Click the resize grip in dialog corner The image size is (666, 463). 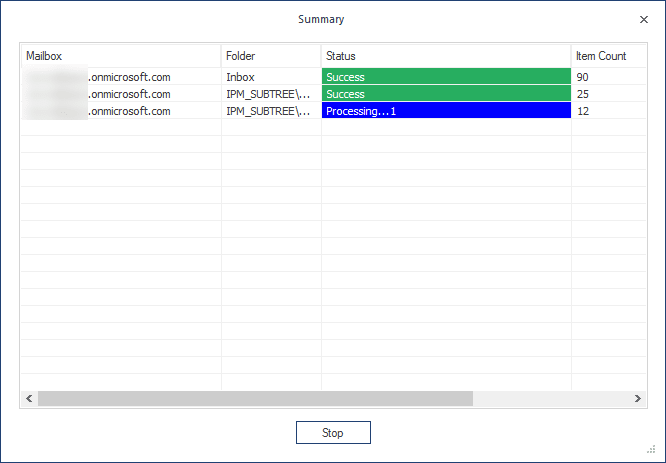point(651,449)
